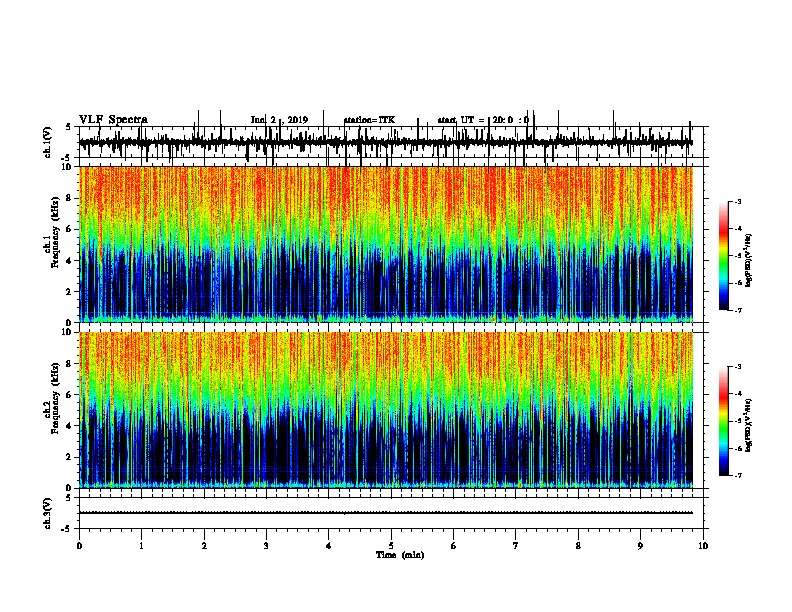
Task: Click the '-3' label on ch.2 colorbar
Action: coord(738,367)
